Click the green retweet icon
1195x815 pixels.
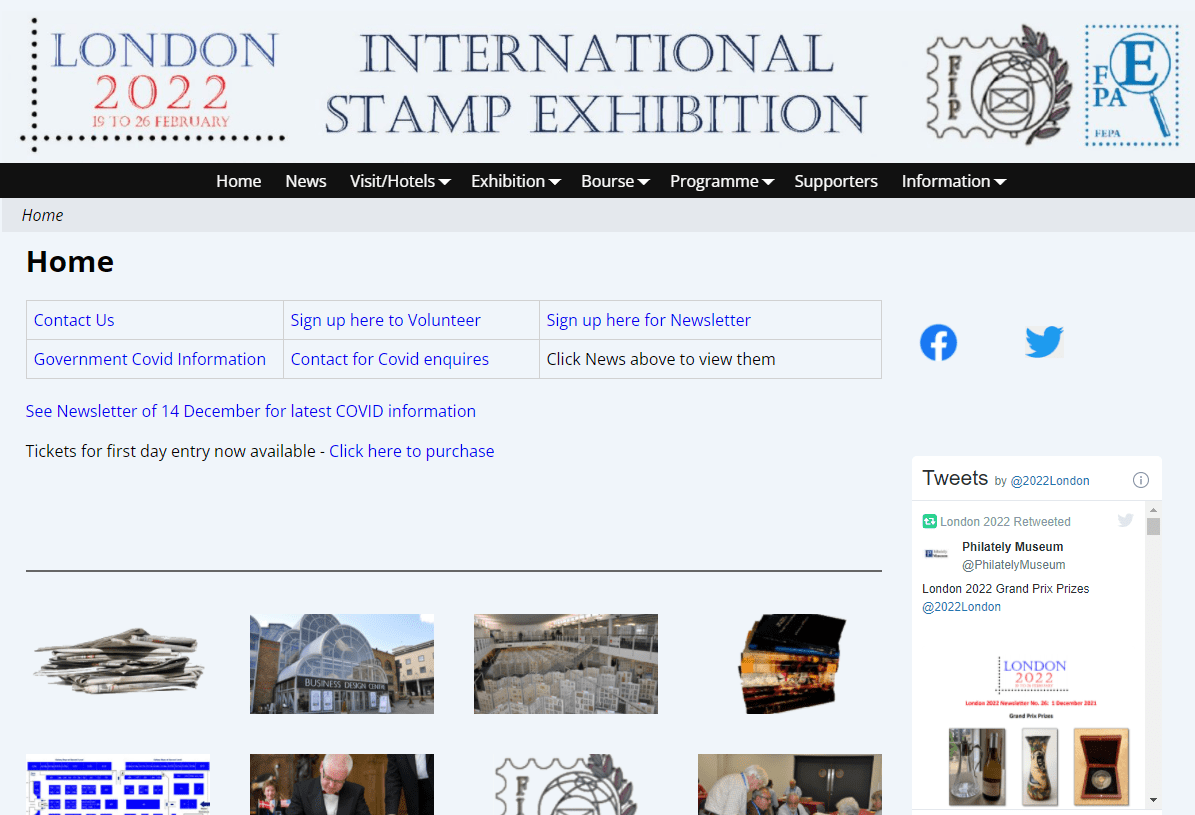[x=929, y=521]
